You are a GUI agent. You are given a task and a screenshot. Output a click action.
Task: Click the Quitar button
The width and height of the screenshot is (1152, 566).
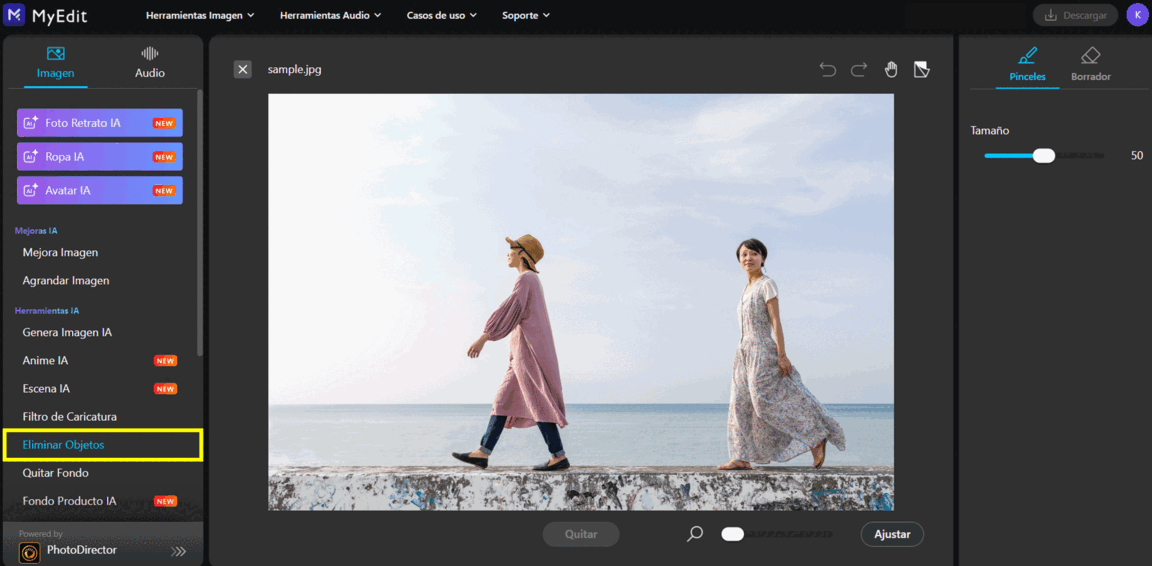coord(581,534)
